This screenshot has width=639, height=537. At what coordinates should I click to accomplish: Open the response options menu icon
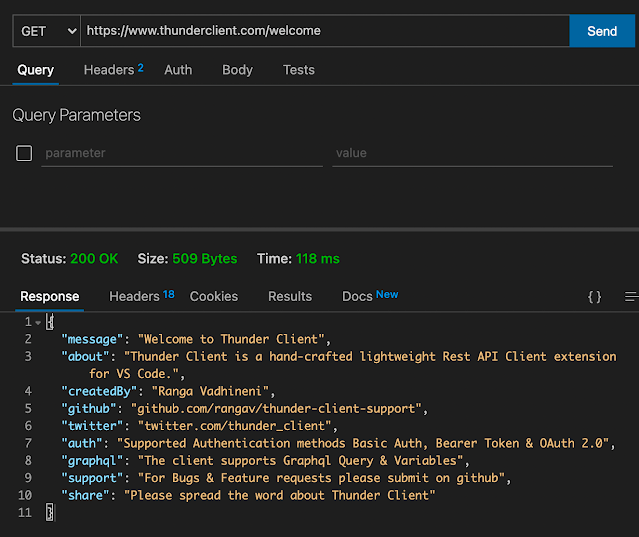click(x=630, y=297)
